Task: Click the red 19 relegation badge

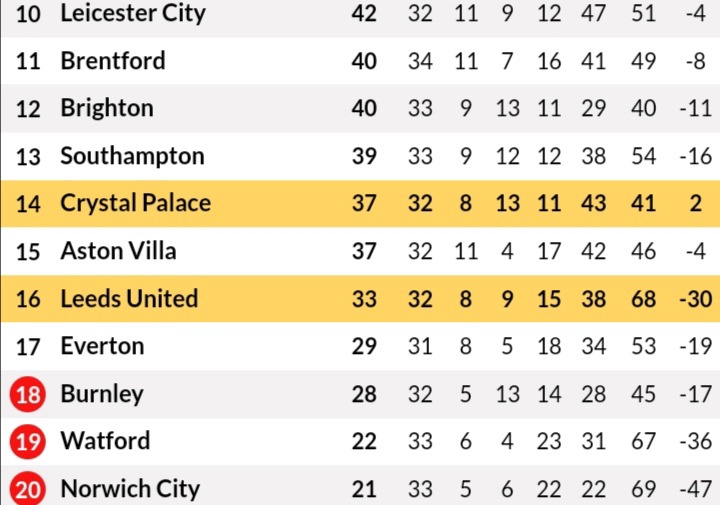Action: coord(28,441)
